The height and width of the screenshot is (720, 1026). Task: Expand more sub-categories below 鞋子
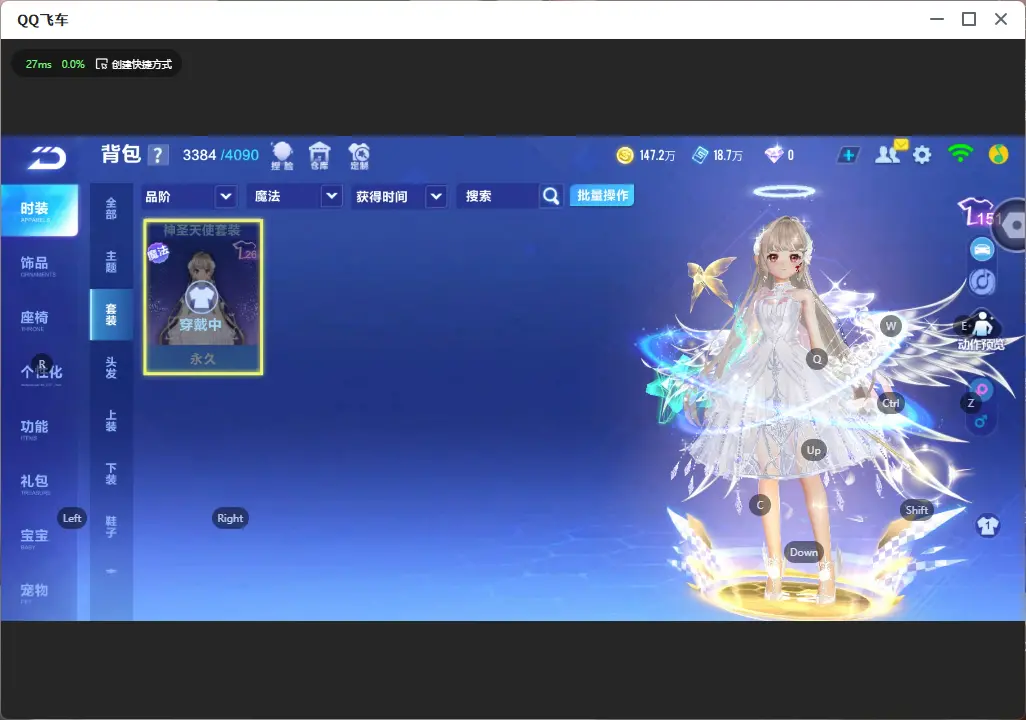tap(111, 571)
